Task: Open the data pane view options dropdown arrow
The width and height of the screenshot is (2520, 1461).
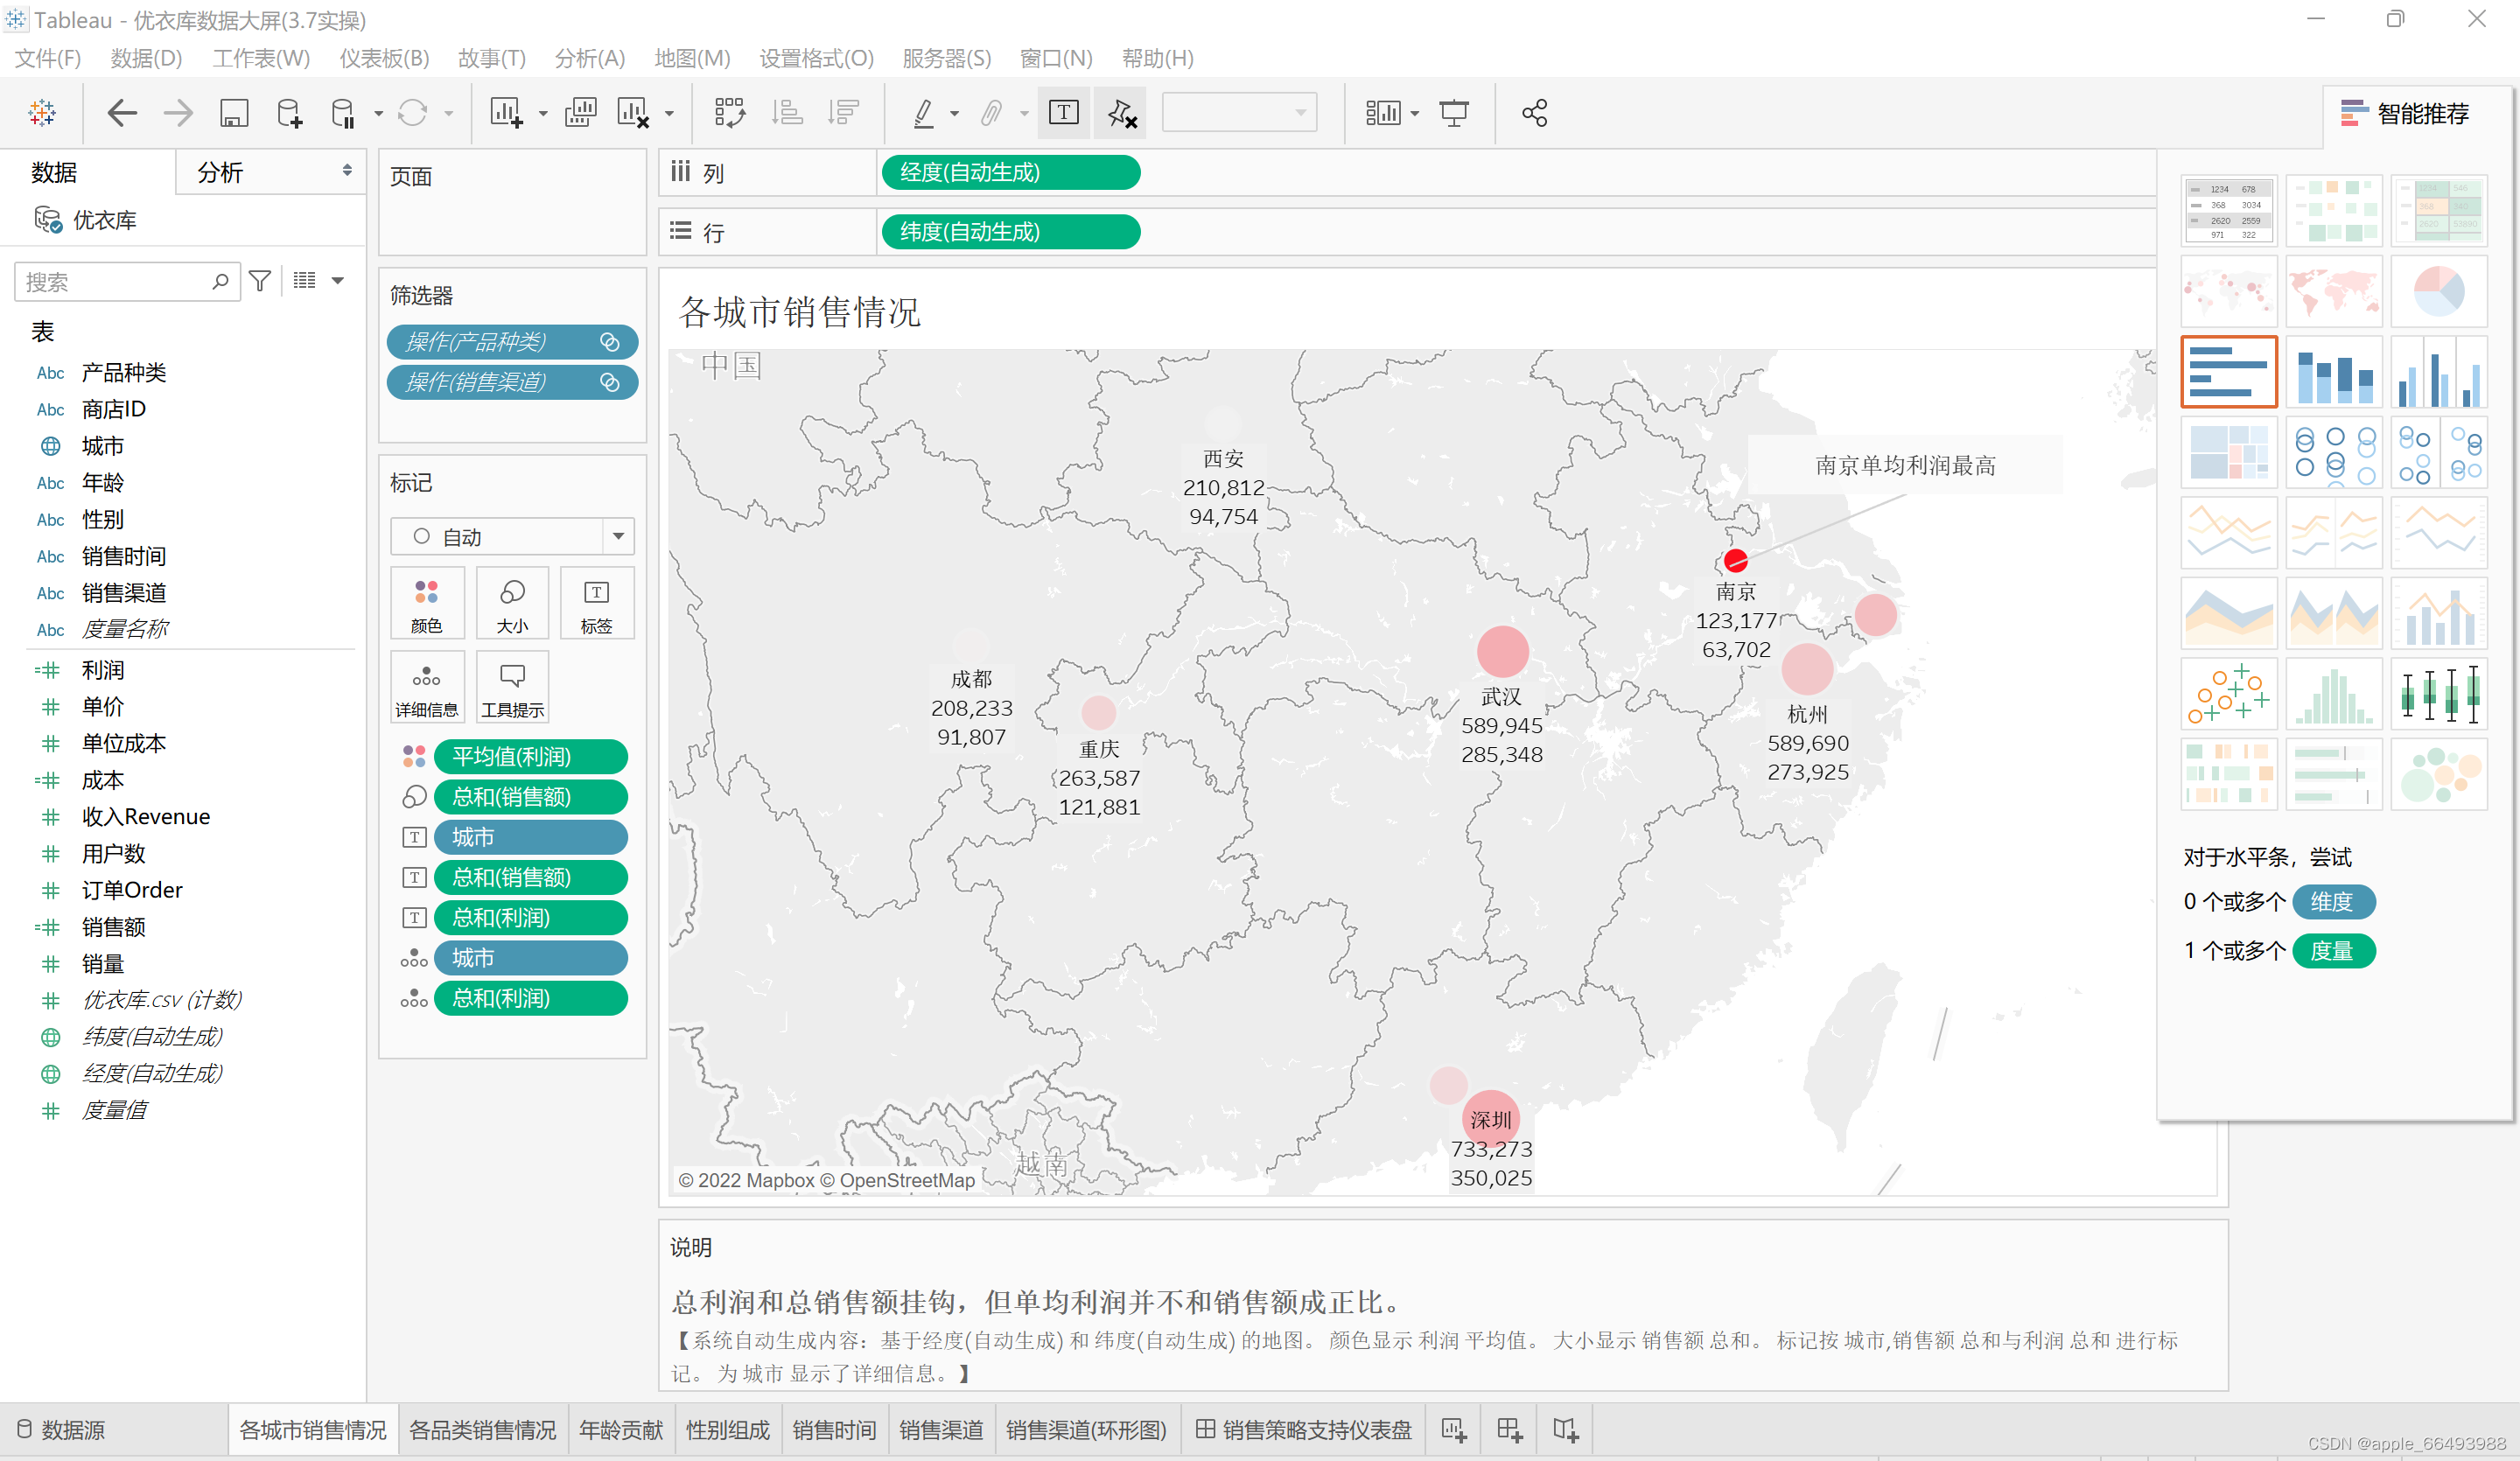Action: tap(338, 282)
